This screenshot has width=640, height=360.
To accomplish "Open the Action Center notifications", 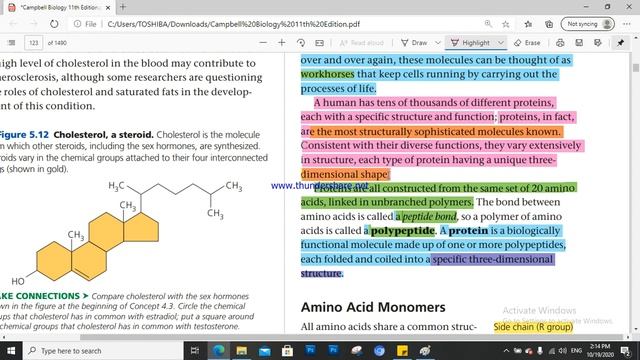I will 625,351.
